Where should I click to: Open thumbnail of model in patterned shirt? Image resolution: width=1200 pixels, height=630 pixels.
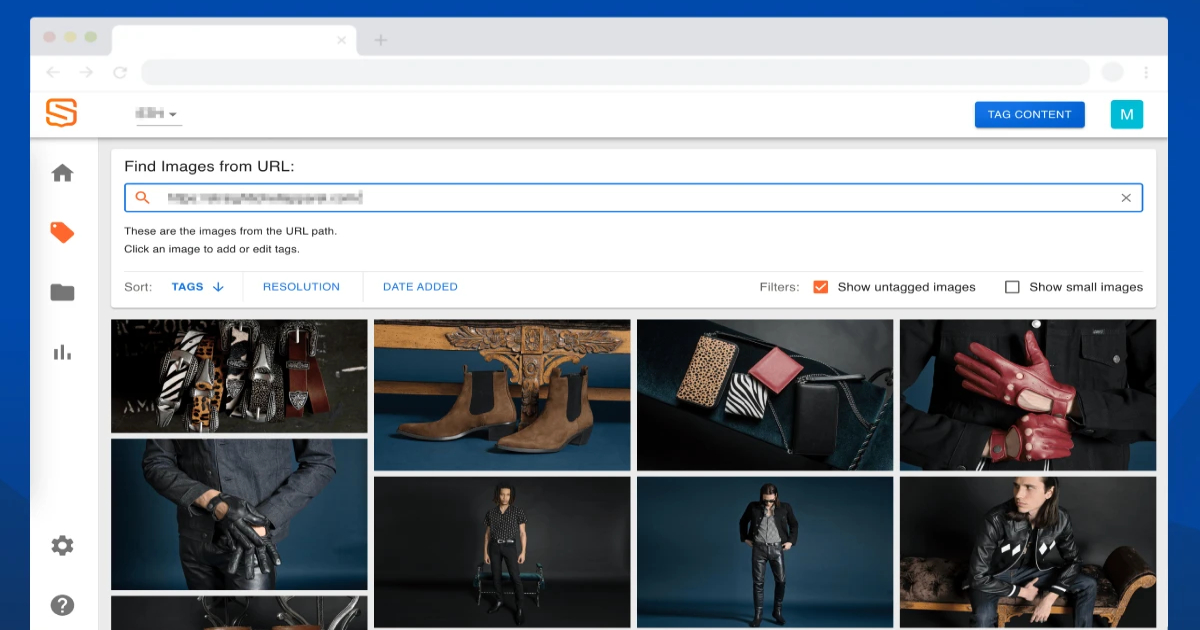(x=502, y=552)
